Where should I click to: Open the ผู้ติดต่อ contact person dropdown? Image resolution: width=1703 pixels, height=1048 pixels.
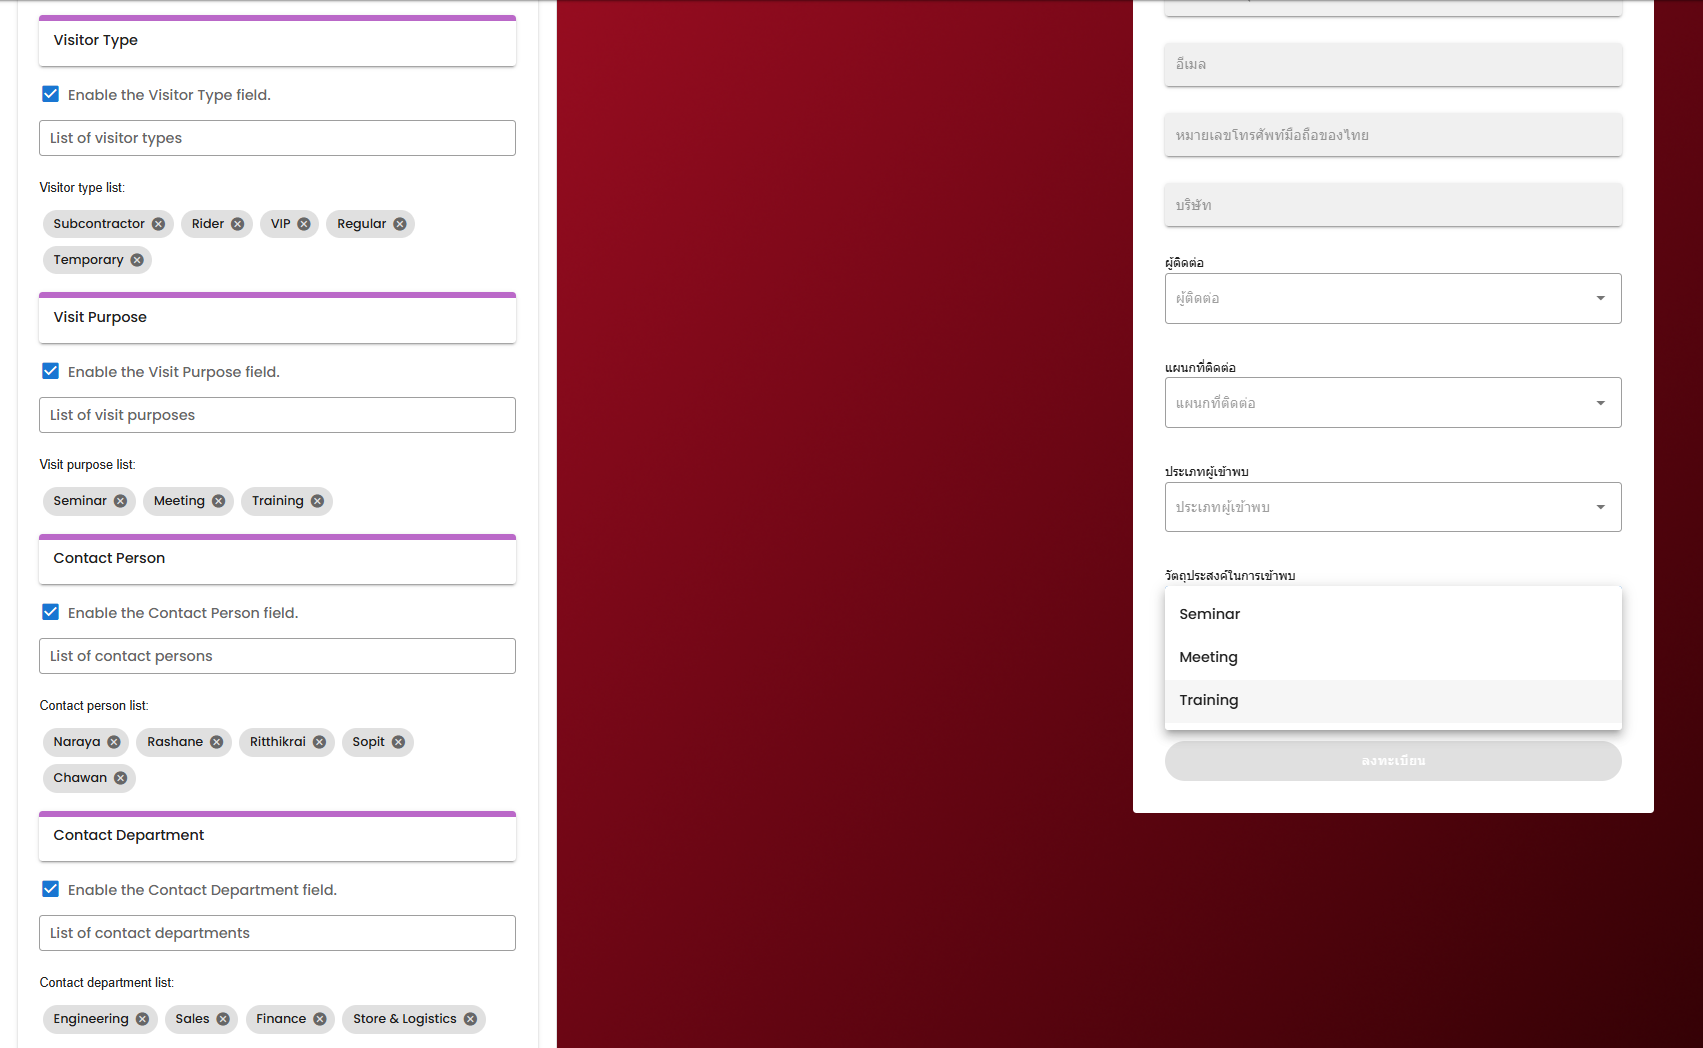[1392, 298]
